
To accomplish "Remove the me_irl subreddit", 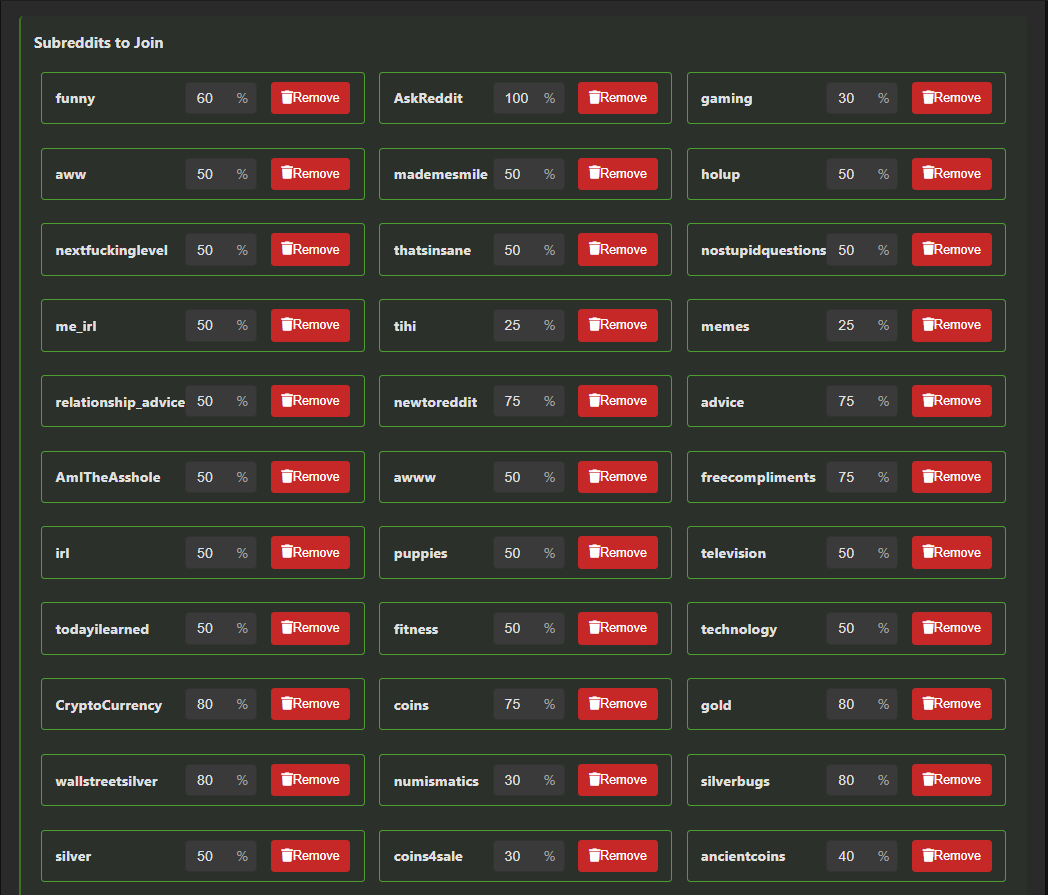I will click(310, 325).
